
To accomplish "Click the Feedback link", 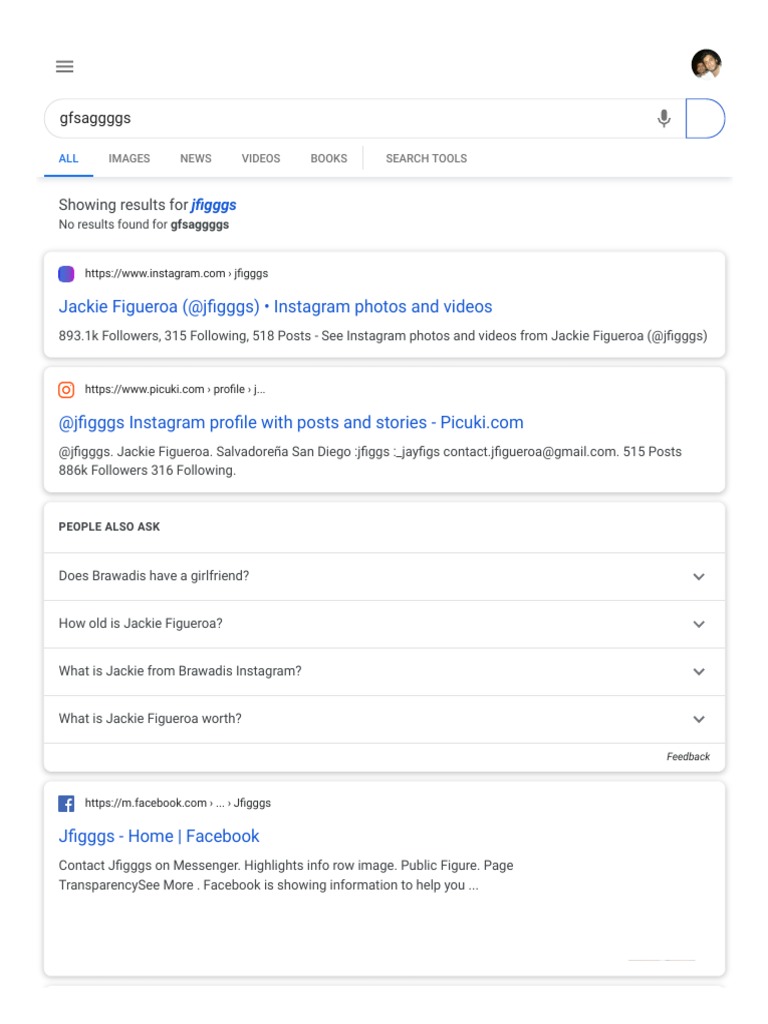I will (688, 757).
